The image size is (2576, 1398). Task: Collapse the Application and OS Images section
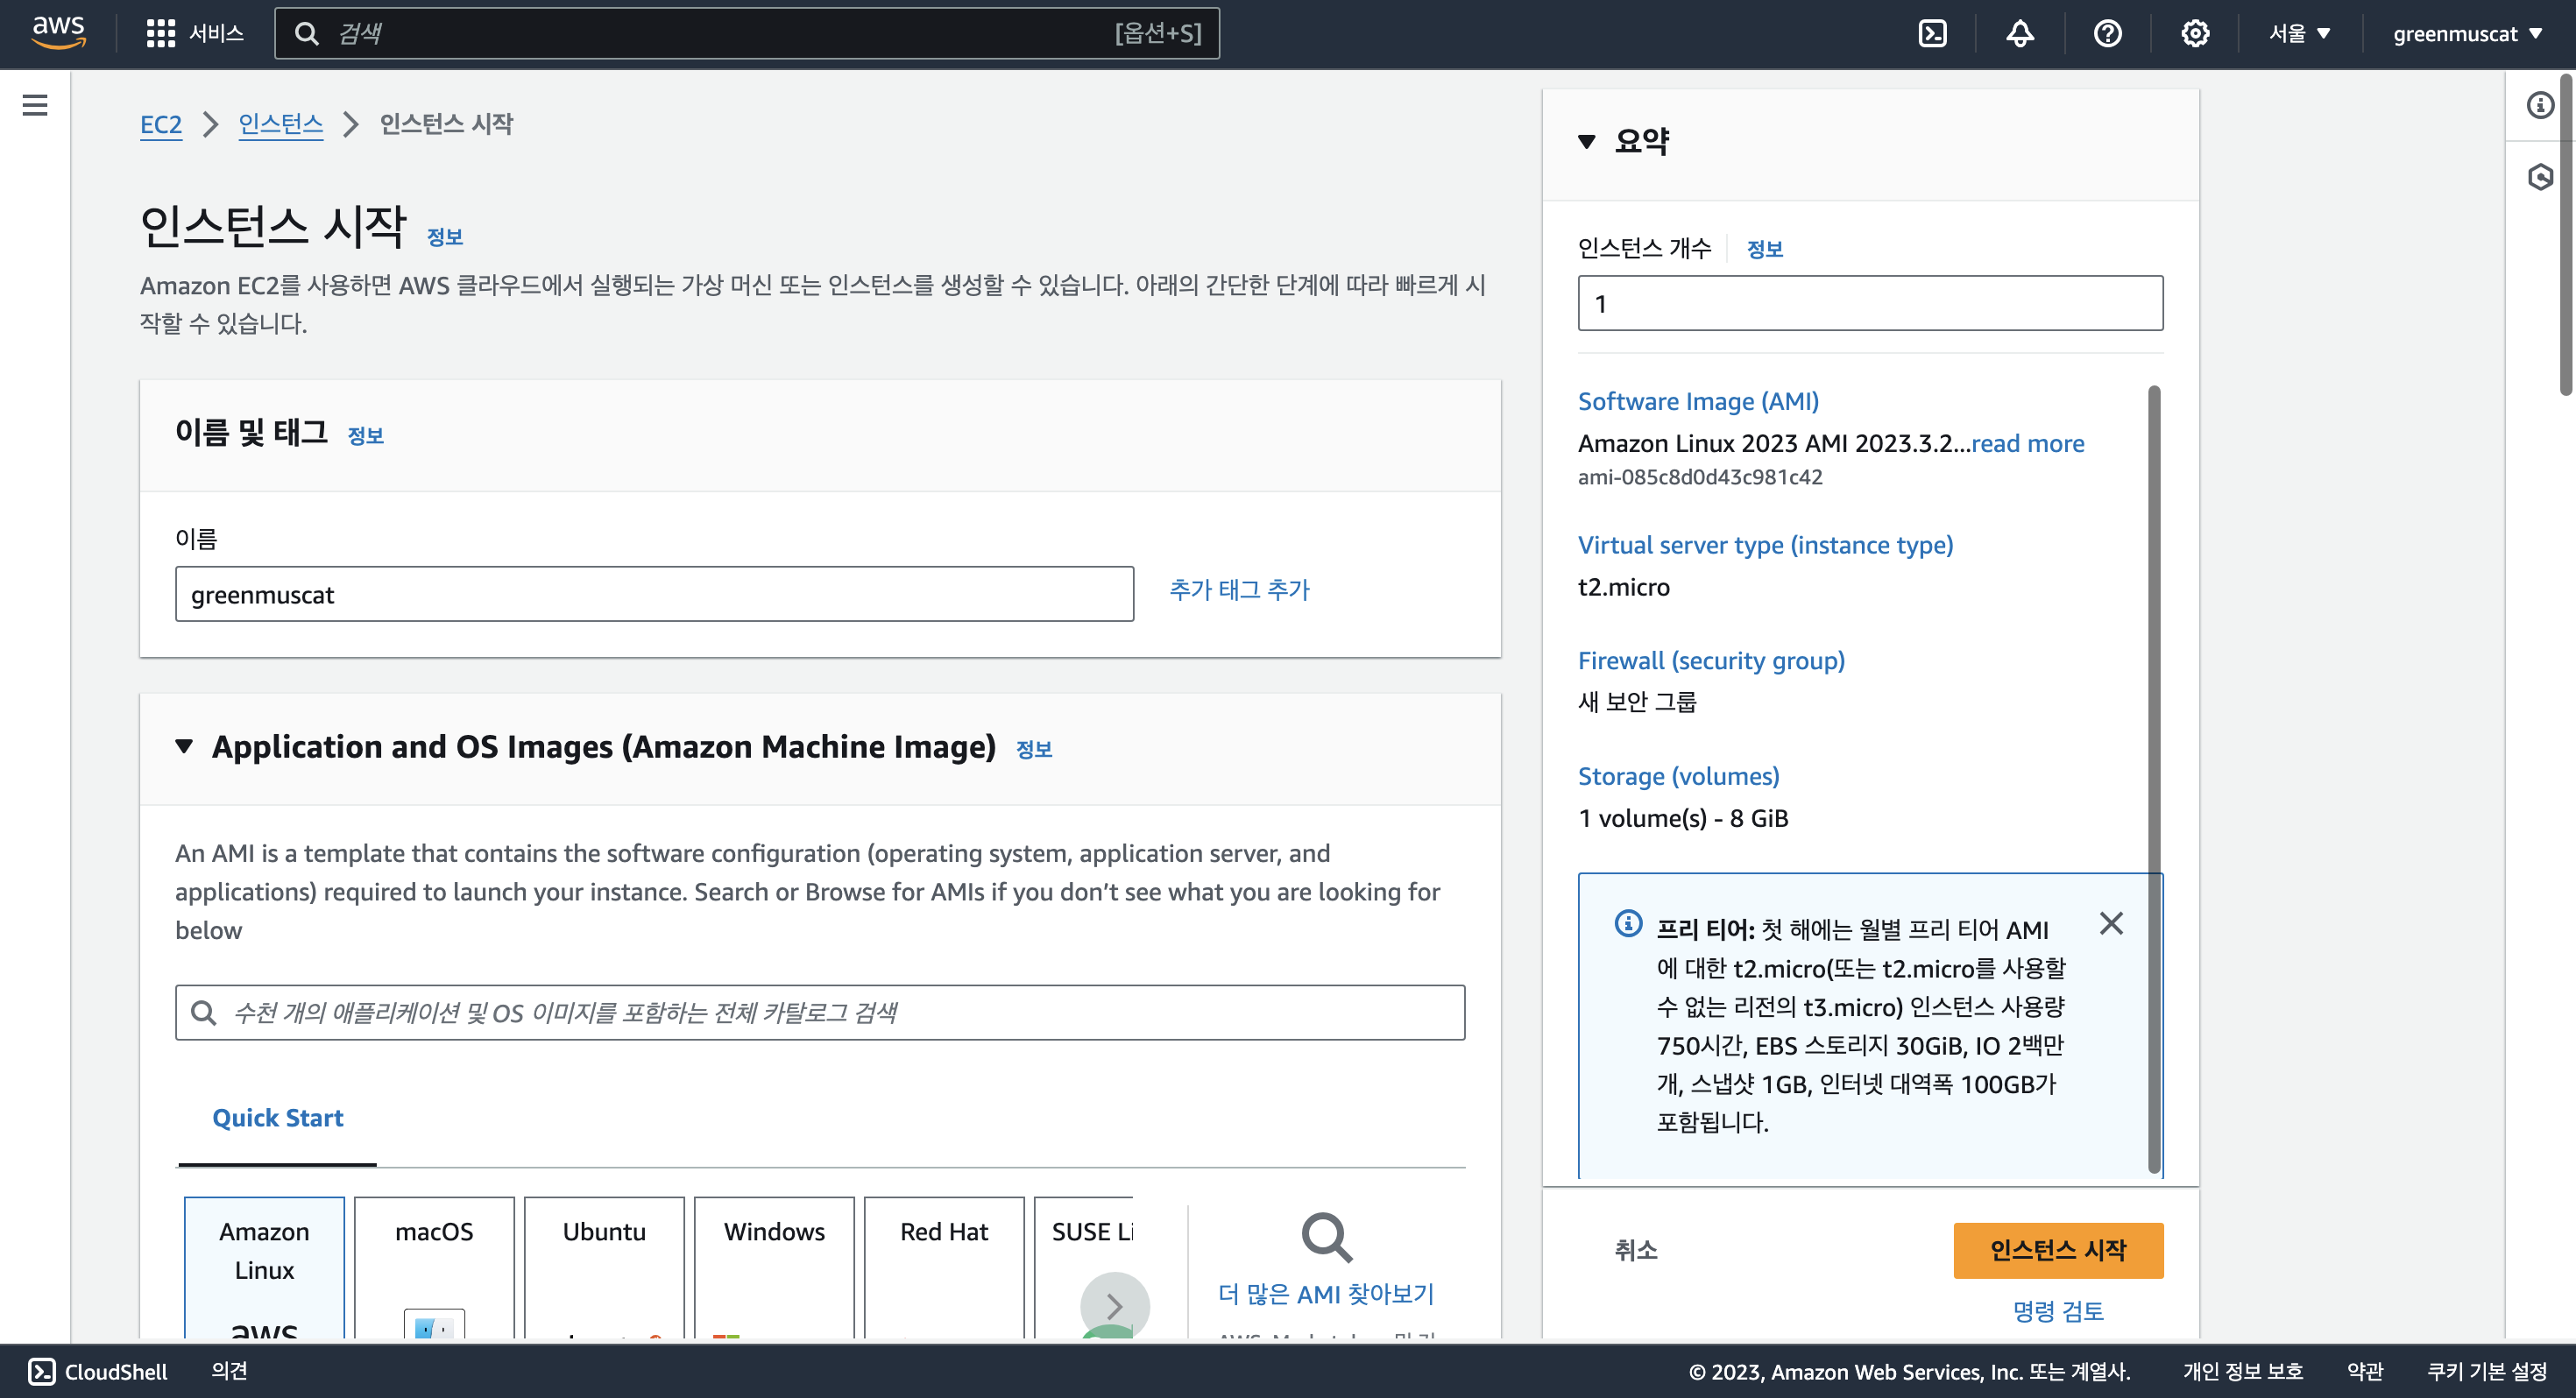pyautogui.click(x=184, y=746)
